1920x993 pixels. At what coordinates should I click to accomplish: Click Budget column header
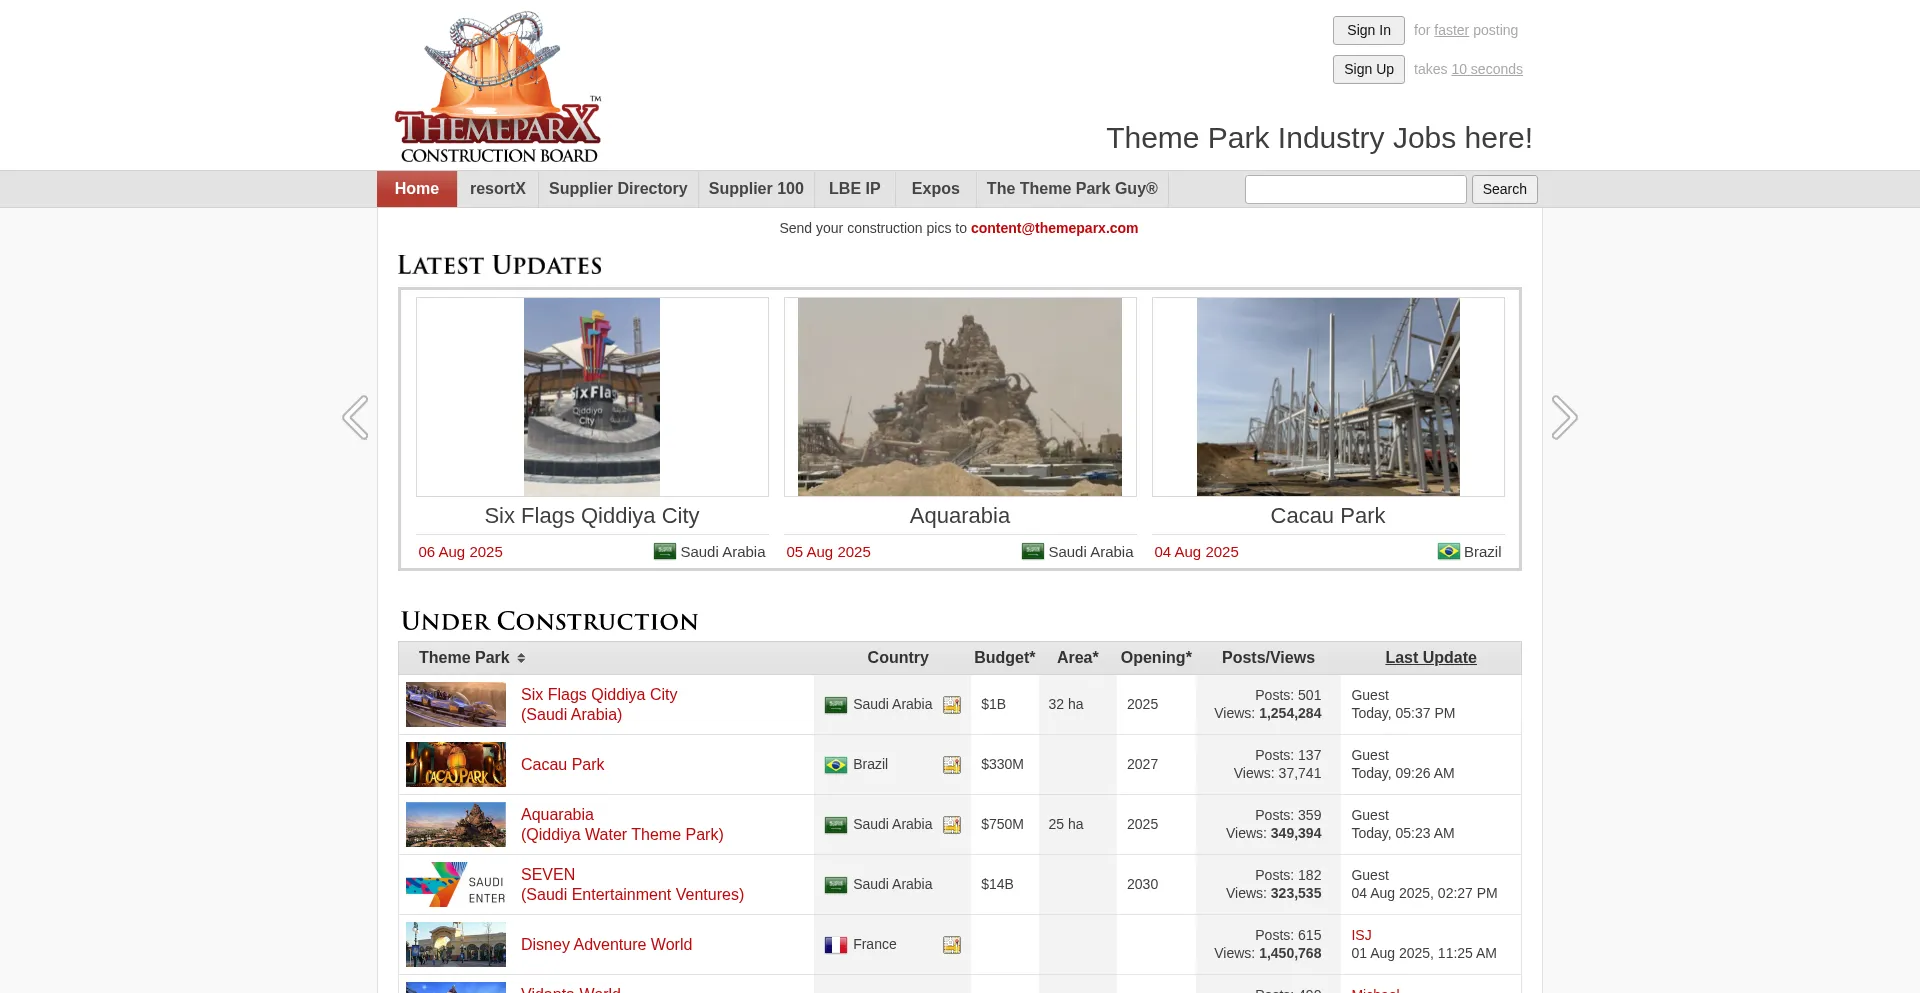[x=1004, y=658]
